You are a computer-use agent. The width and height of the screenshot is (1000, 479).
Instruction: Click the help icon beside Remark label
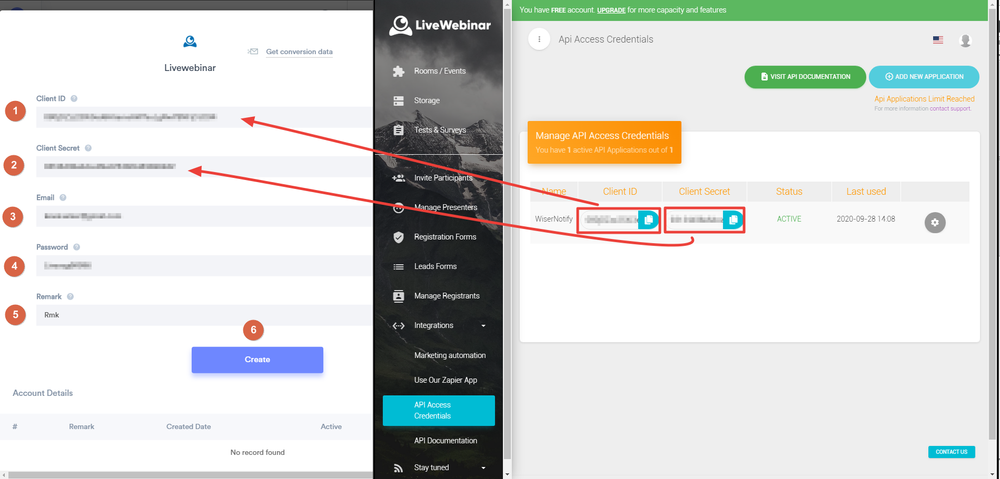coord(70,297)
